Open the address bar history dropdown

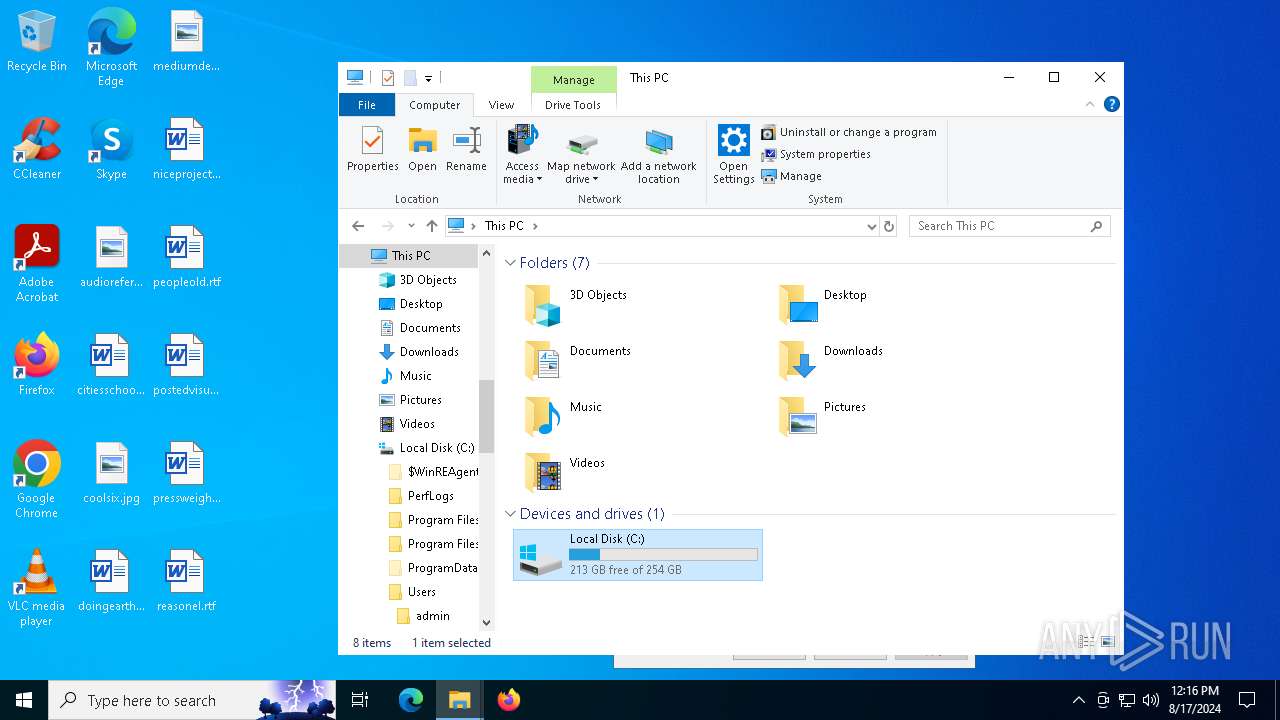[x=871, y=226]
